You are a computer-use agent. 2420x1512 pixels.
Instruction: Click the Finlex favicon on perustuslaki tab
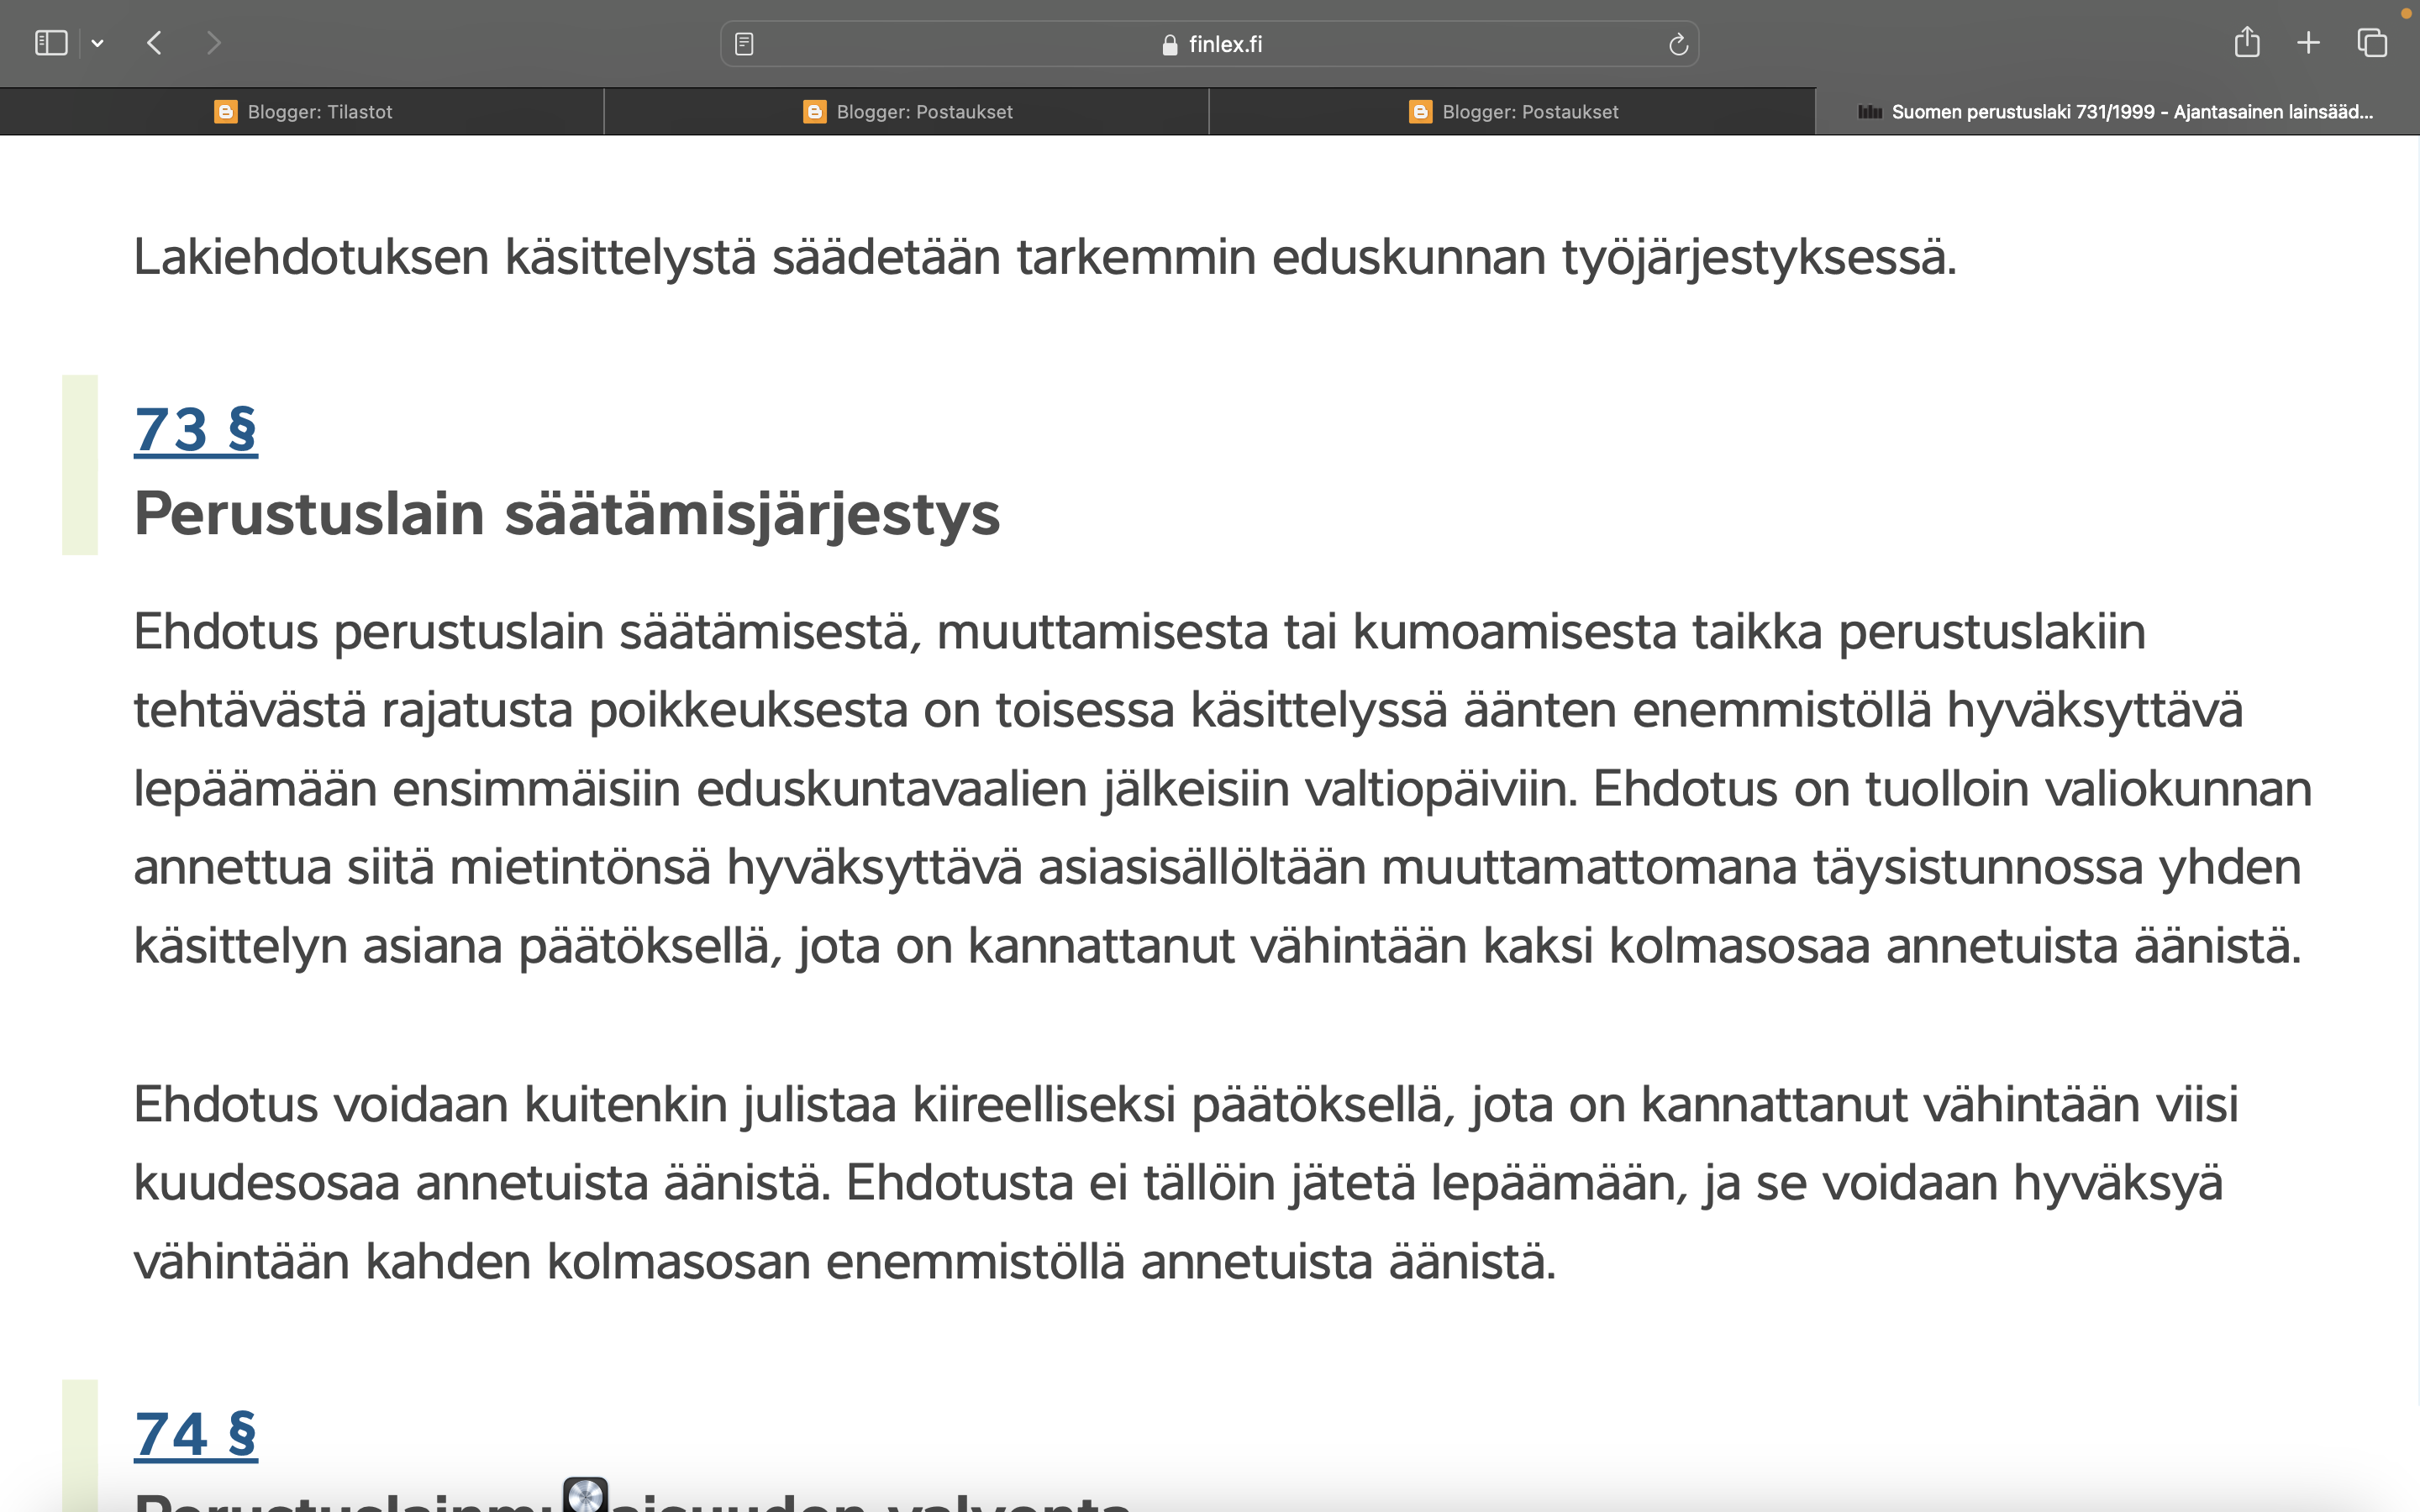tap(1869, 112)
